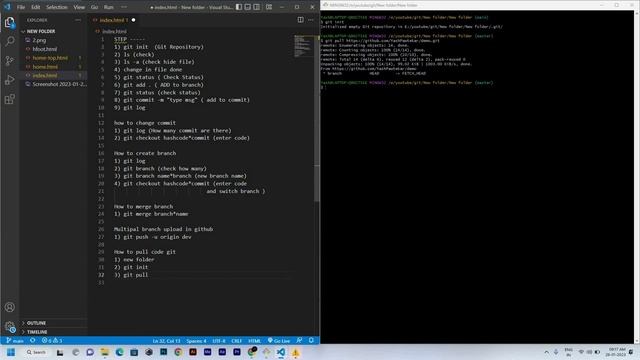
Task: Click the main branch status bar item
Action: (15, 340)
